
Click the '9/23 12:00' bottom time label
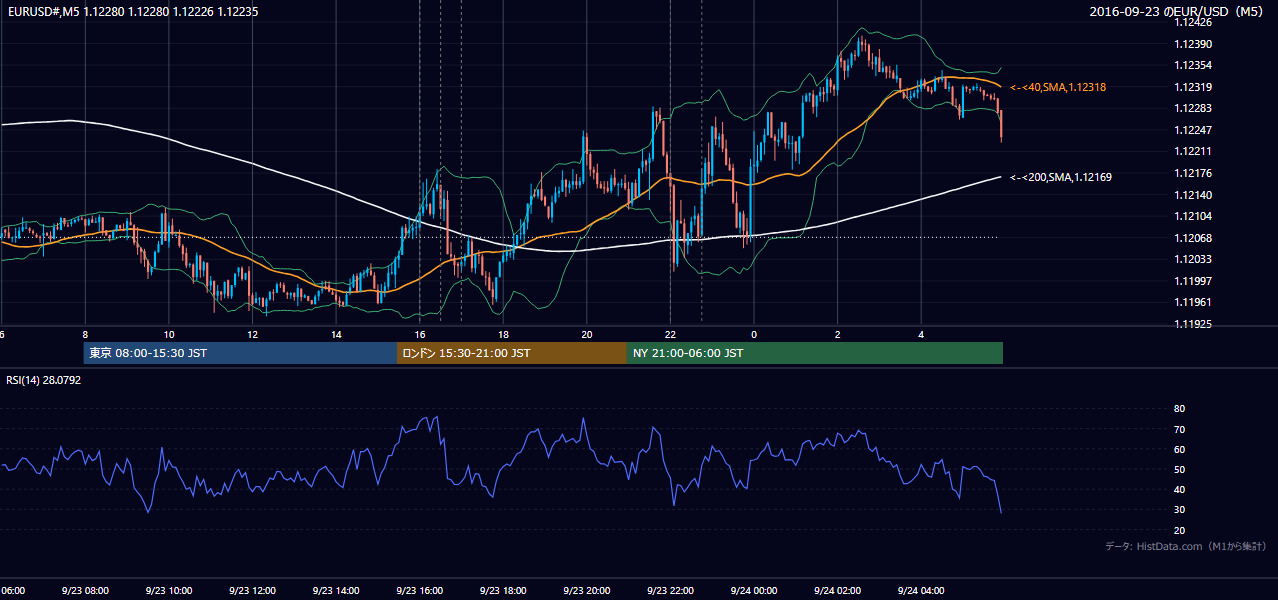tap(251, 591)
